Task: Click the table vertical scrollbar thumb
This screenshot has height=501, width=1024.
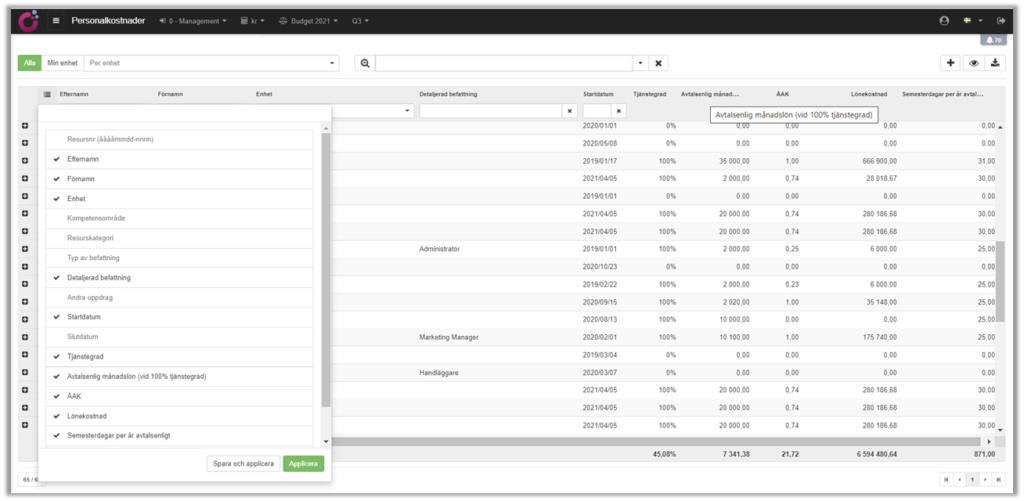Action: 1001,281
